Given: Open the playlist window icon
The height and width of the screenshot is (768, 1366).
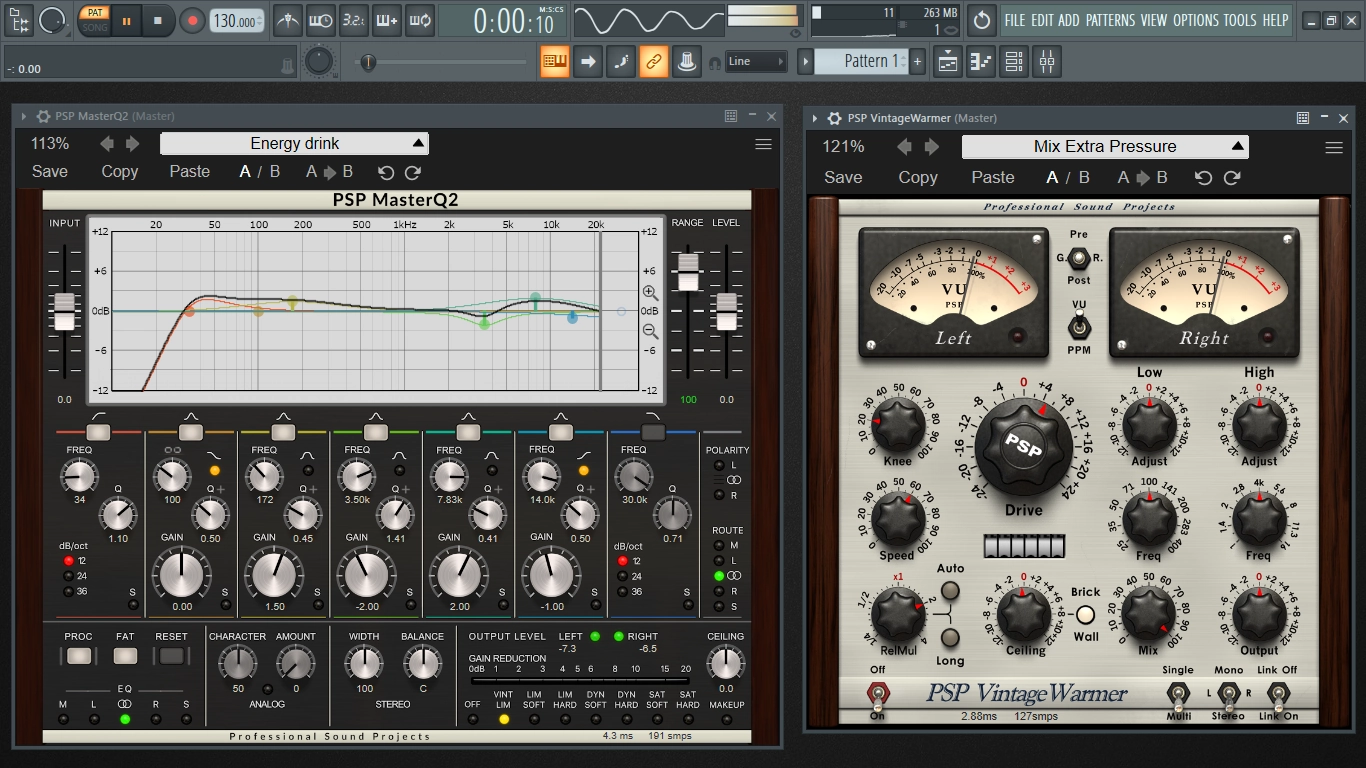Looking at the screenshot, I should [948, 62].
